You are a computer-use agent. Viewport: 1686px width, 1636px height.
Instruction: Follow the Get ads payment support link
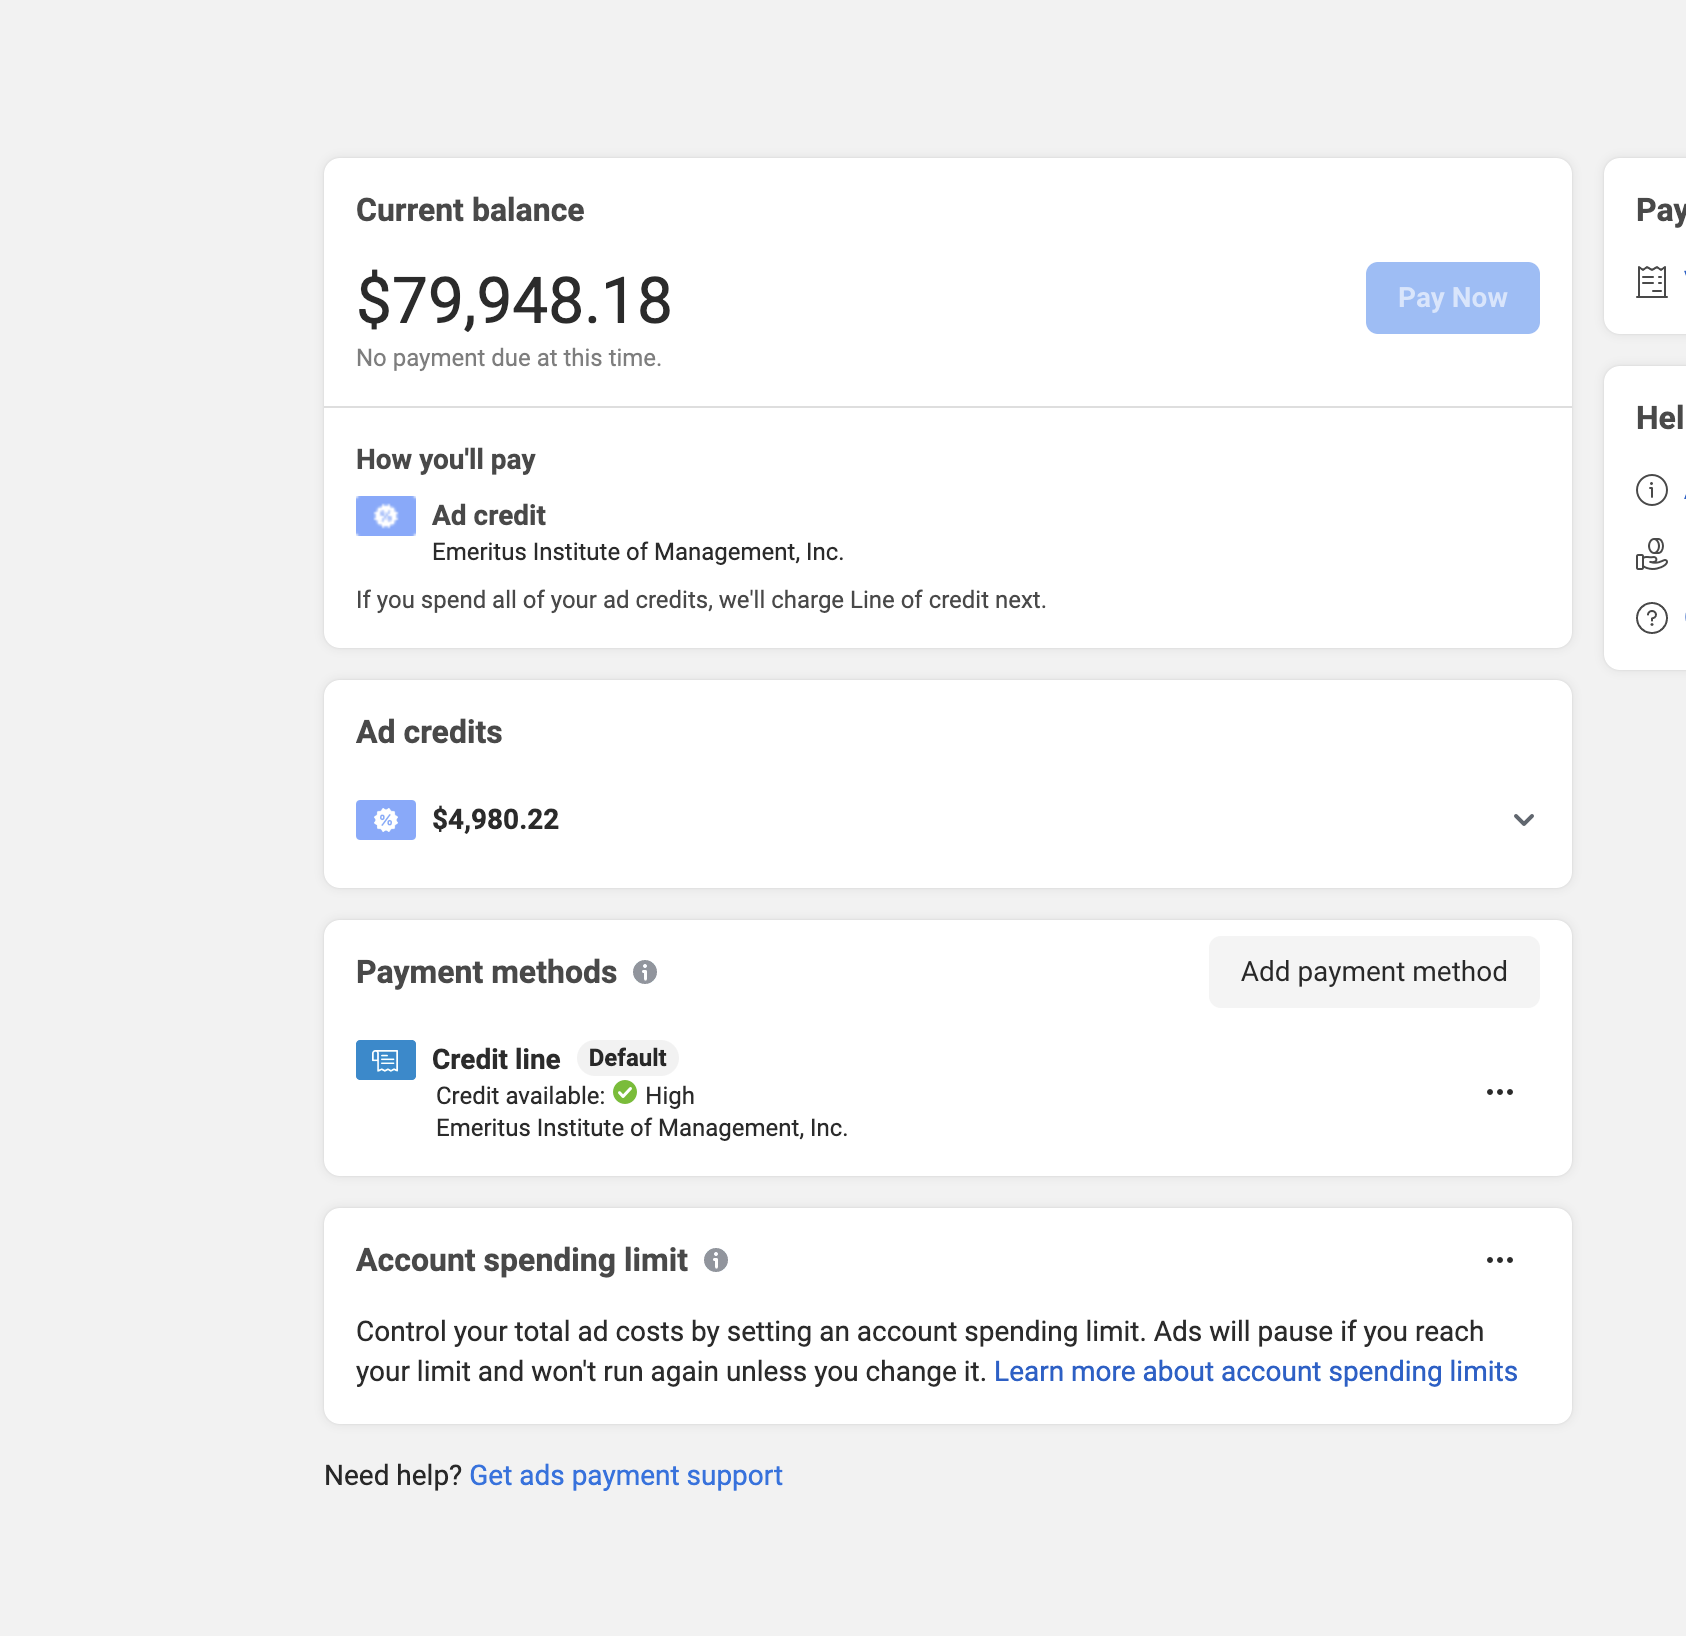pyautogui.click(x=626, y=1476)
